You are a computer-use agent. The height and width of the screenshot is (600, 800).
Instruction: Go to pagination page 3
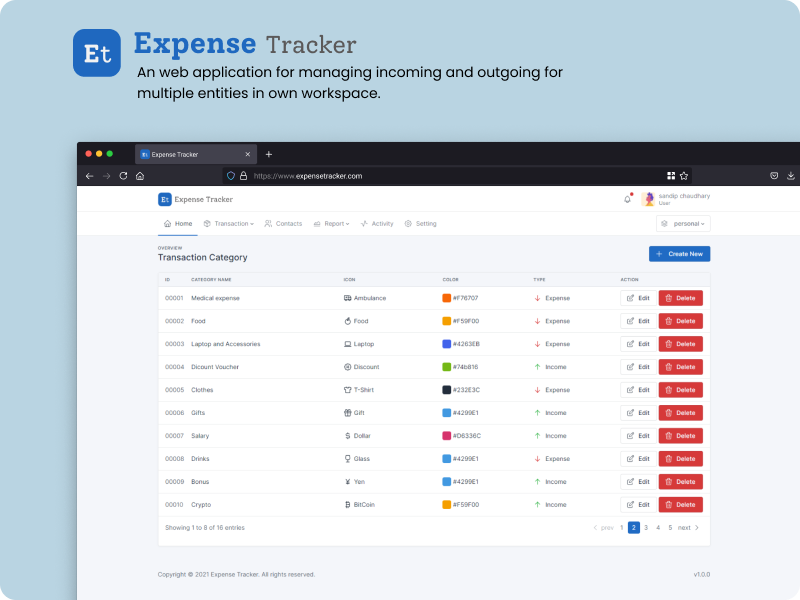[645, 527]
